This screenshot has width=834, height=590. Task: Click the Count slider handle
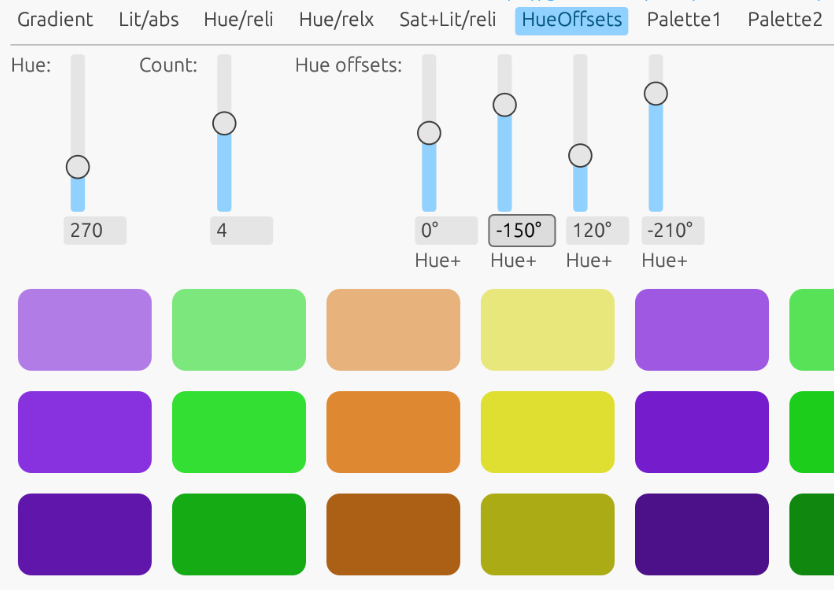coord(224,123)
